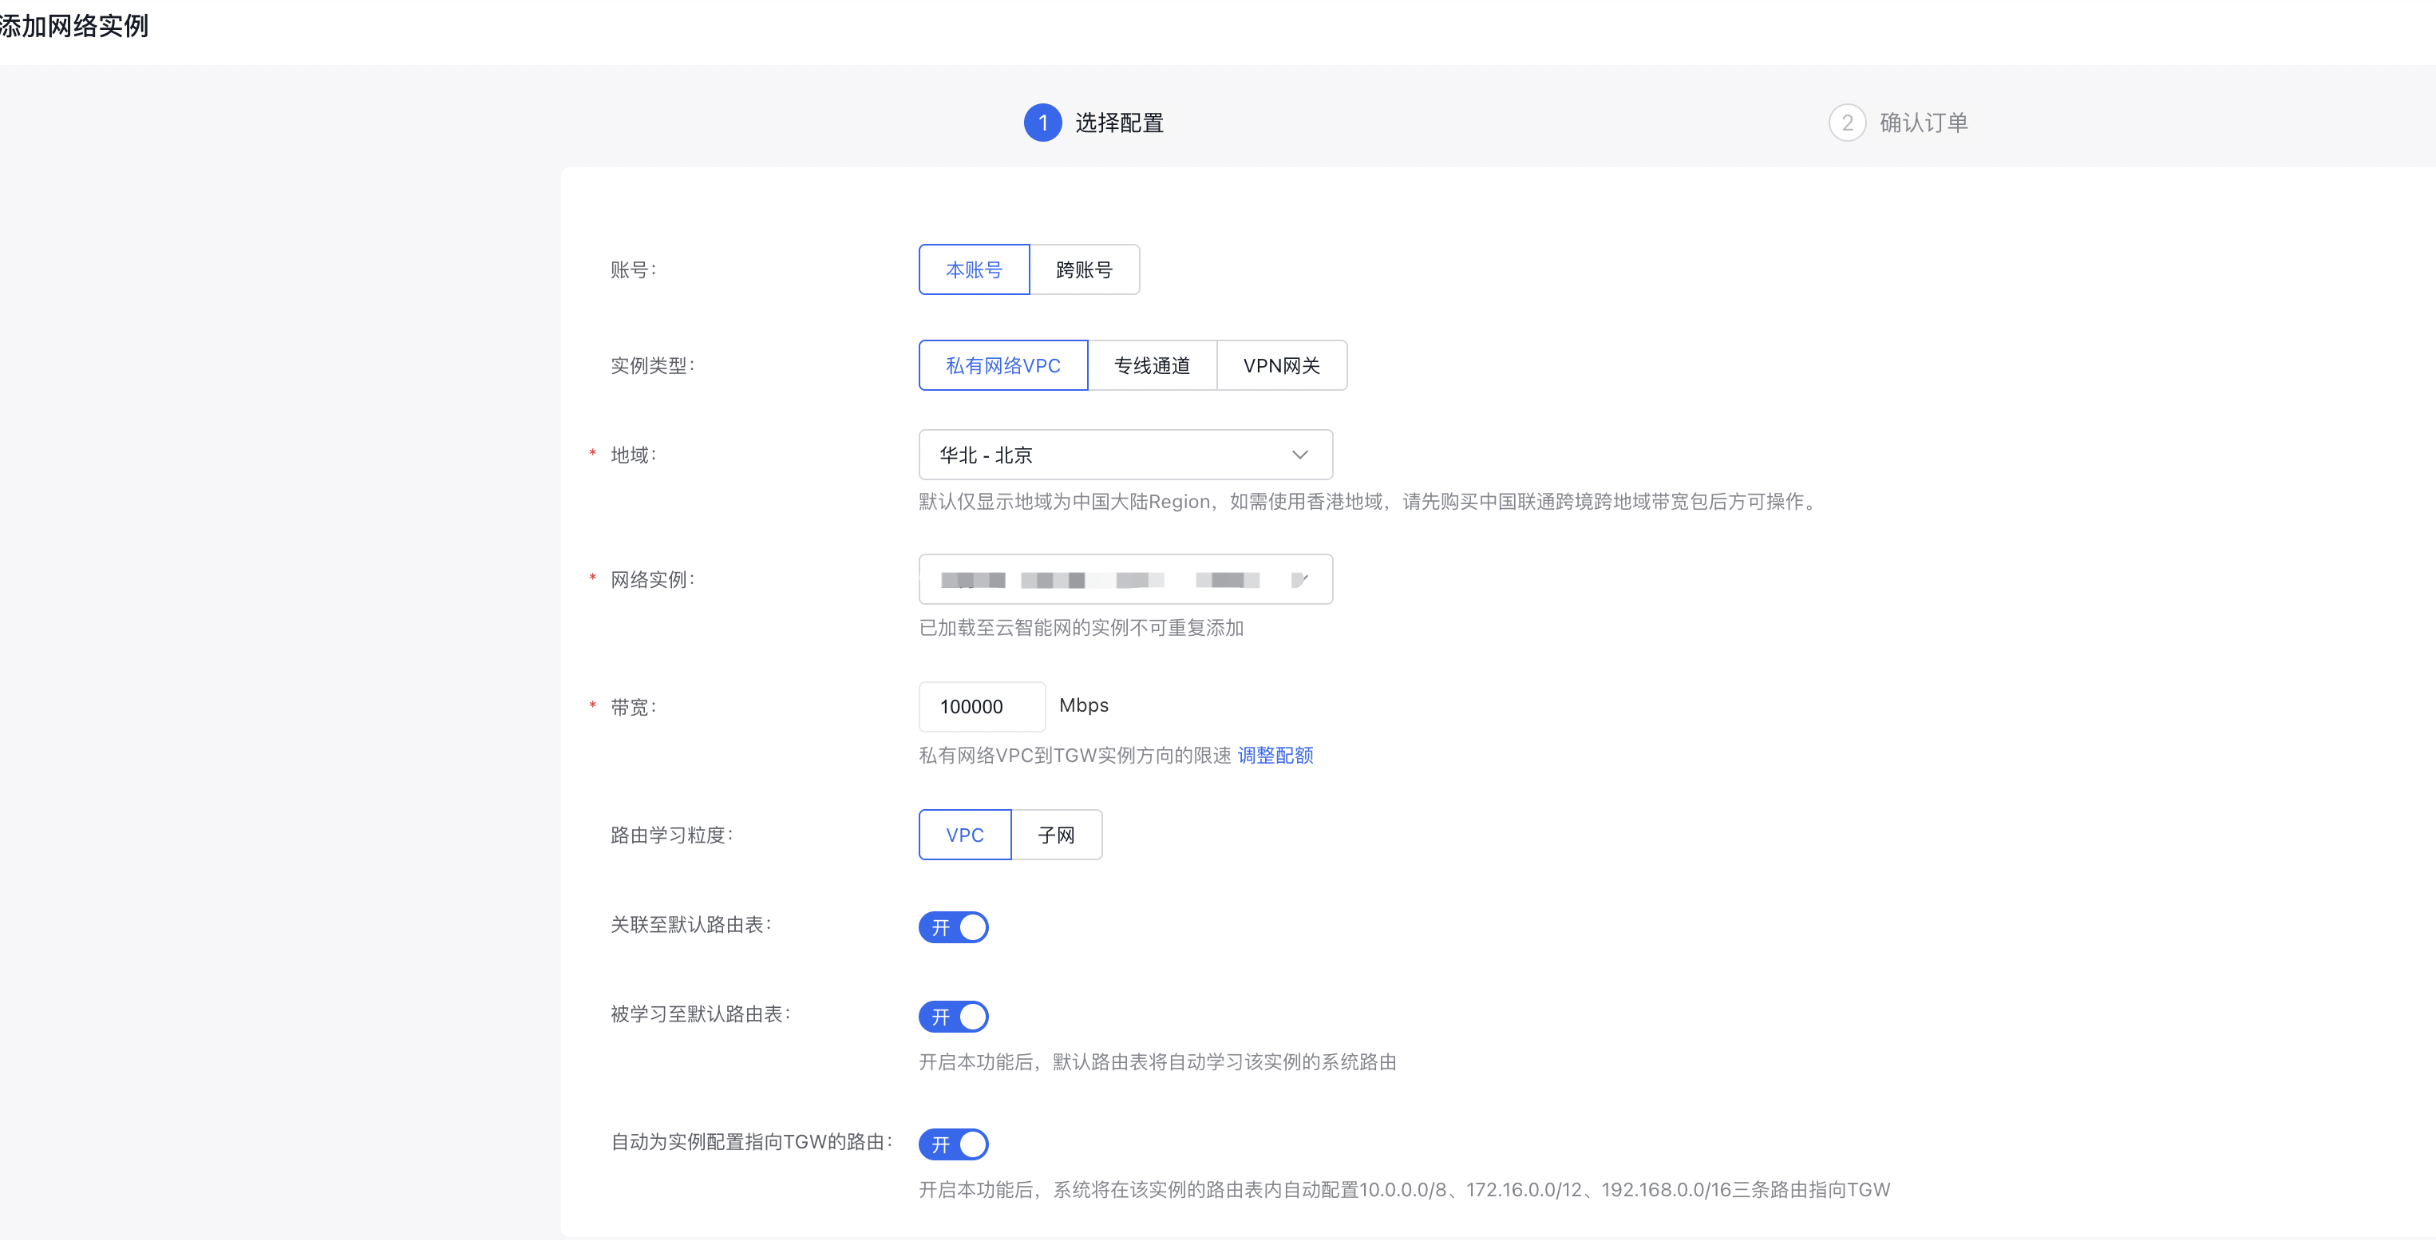Click step 2 circle icon
Viewport: 2436px width, 1240px height.
click(x=1846, y=123)
